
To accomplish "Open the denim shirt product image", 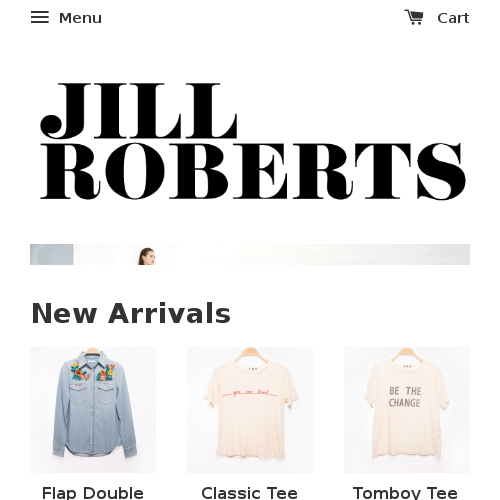I will click(93, 410).
